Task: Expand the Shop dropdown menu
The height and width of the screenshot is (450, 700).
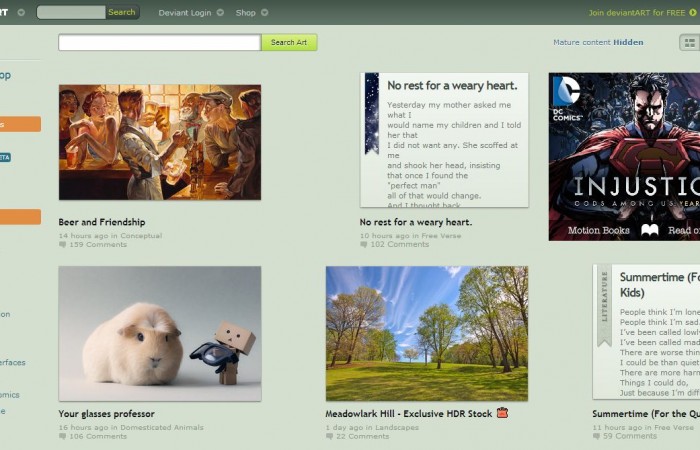Action: pos(265,13)
